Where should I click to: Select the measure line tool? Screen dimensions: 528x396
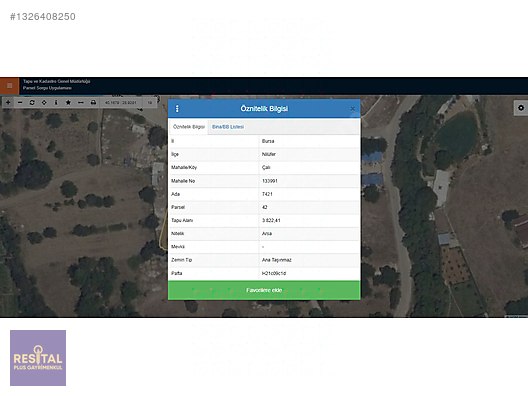[80, 102]
